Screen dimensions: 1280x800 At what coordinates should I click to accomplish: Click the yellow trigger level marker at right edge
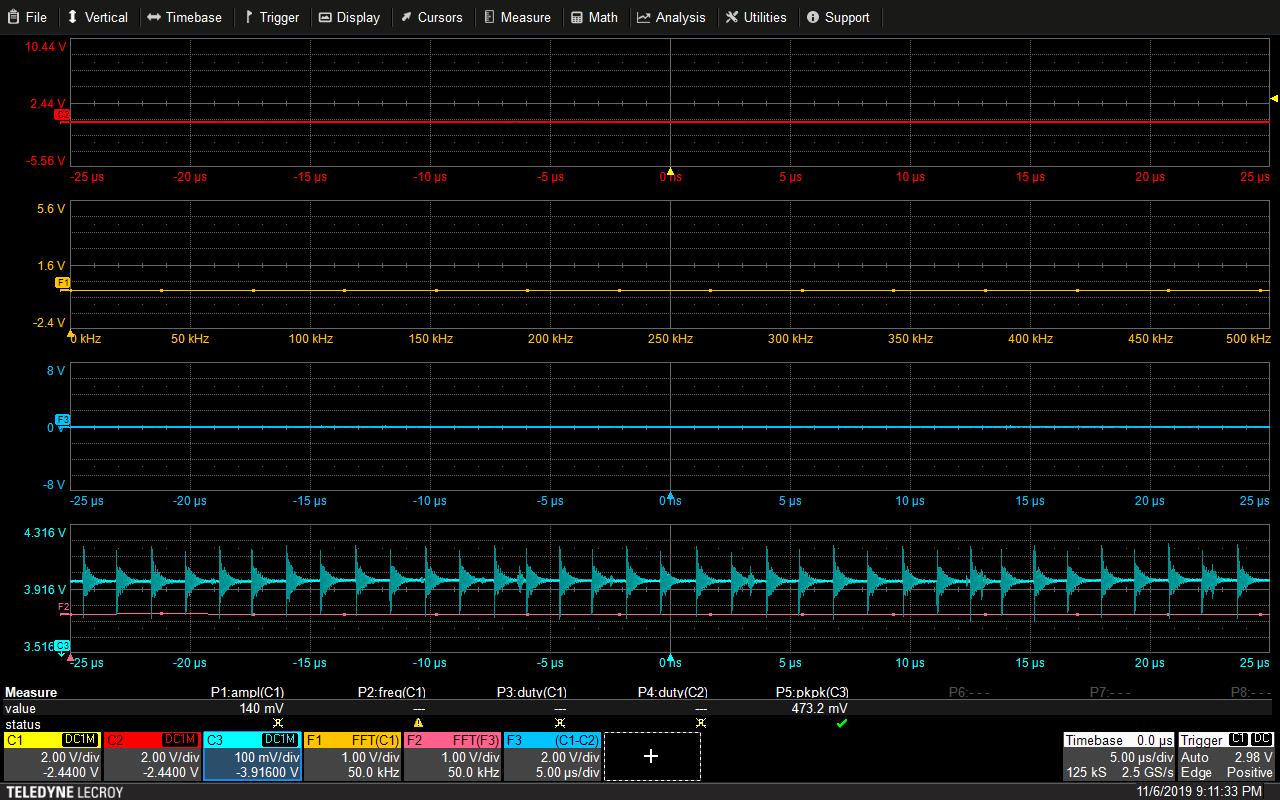click(1274, 98)
